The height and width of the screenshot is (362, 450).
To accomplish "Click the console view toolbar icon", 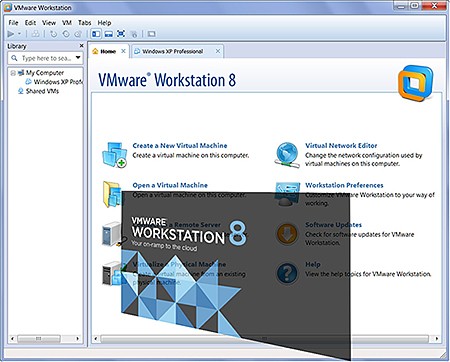I will [x=151, y=34].
